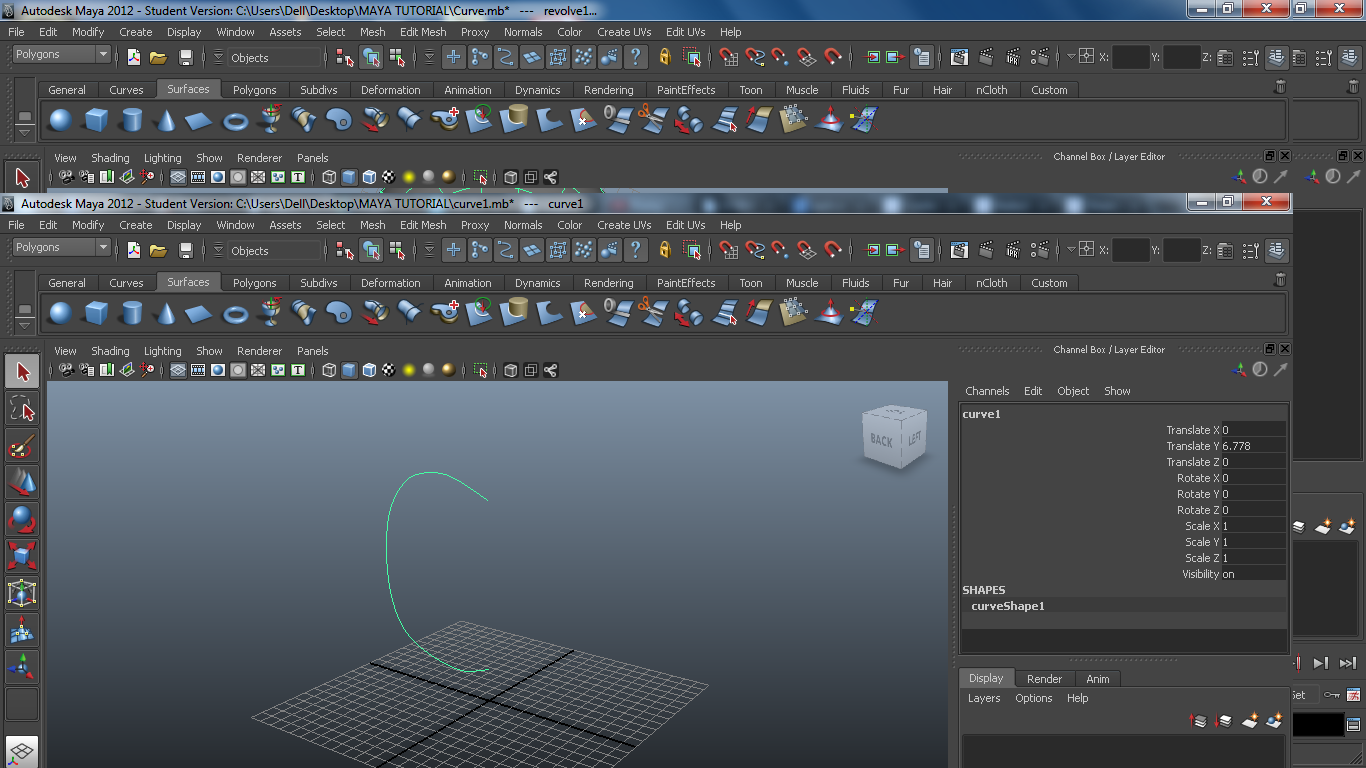Select the Soft Modification tool in toolbox
Image resolution: width=1366 pixels, height=768 pixels.
click(x=22, y=629)
